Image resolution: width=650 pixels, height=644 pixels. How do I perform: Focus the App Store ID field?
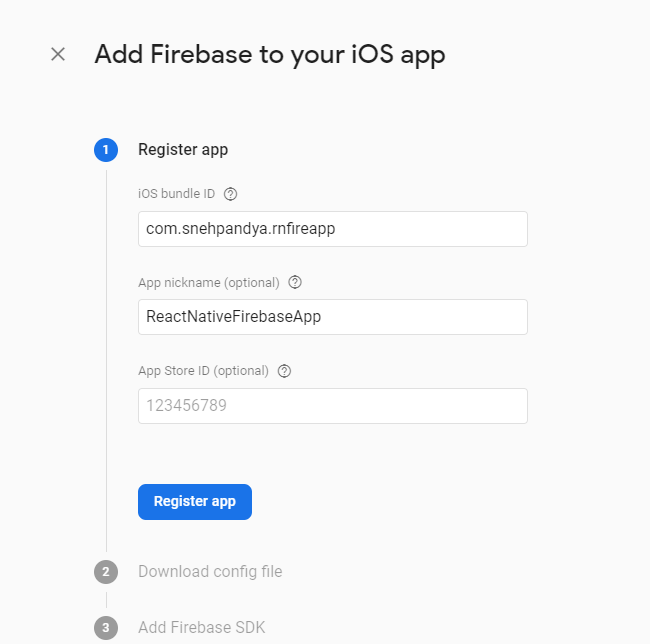click(x=332, y=406)
